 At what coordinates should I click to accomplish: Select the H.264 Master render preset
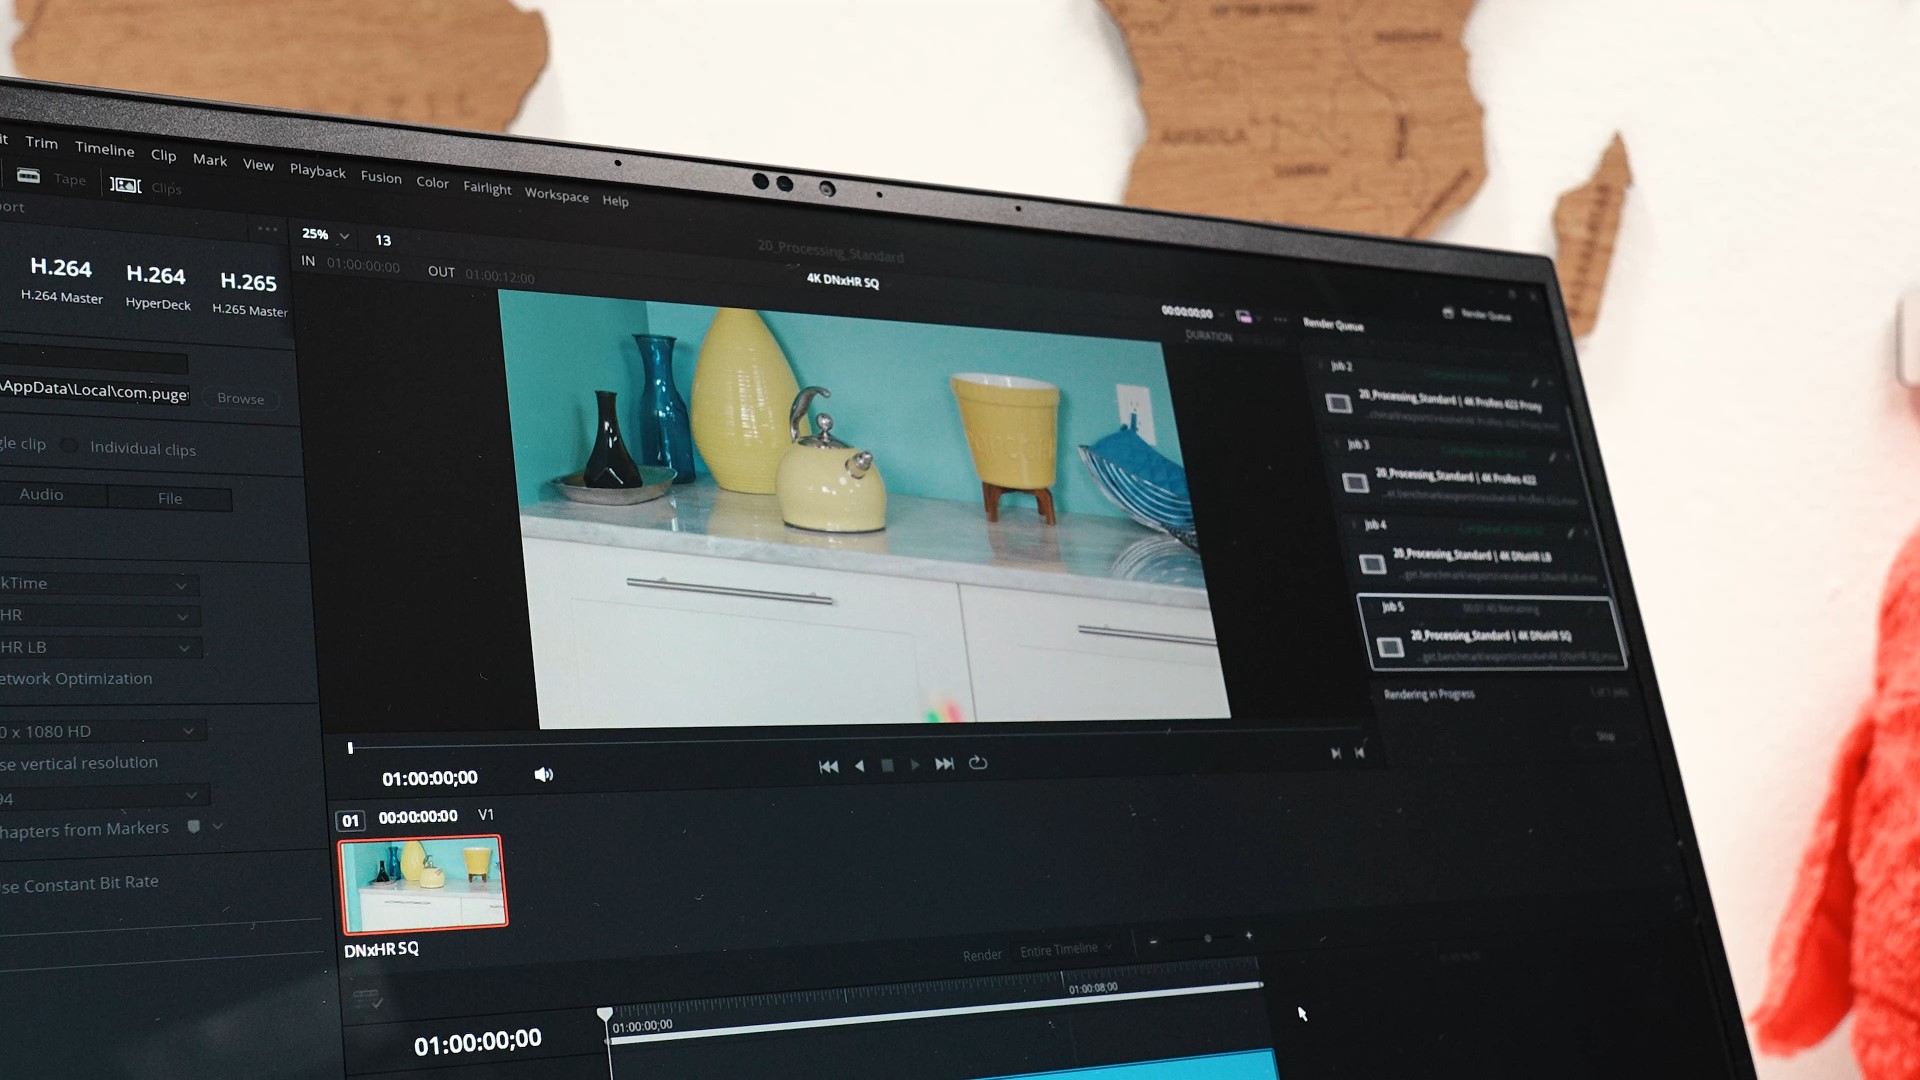(61, 279)
